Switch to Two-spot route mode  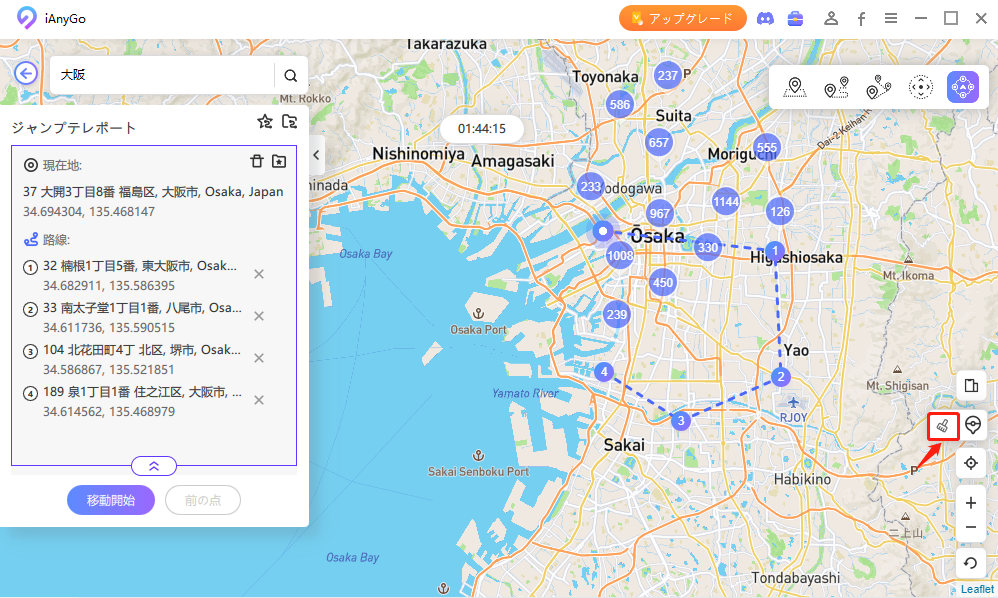pos(836,87)
